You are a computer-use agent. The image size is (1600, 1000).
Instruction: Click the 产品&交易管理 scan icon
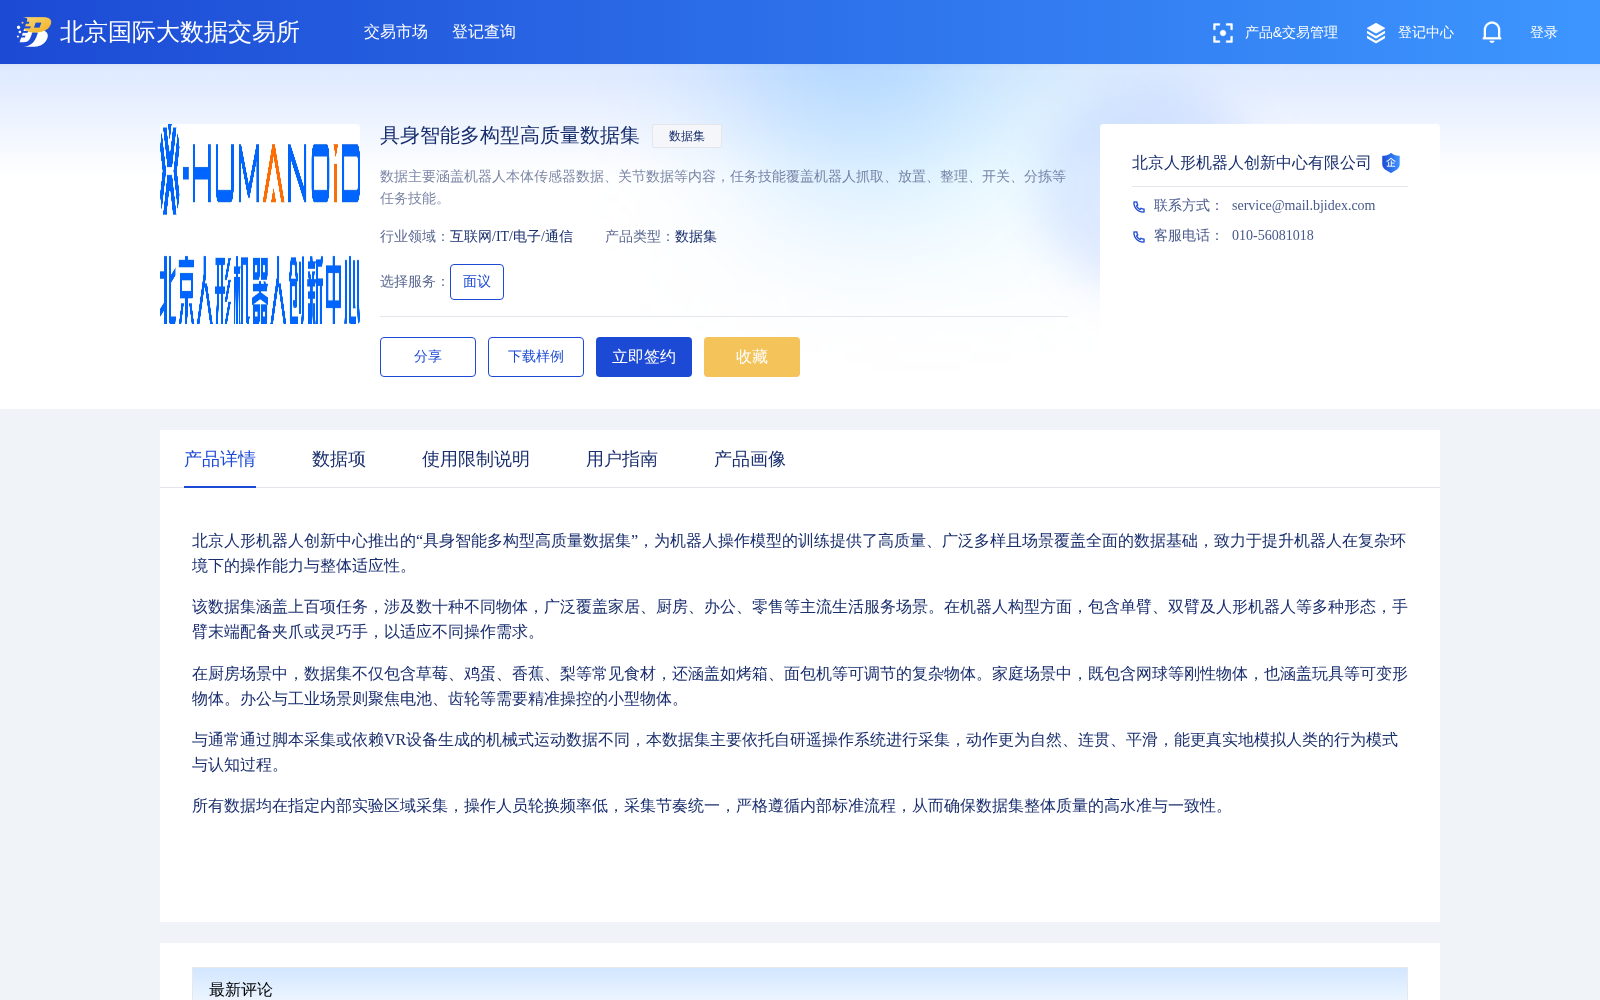click(x=1222, y=33)
